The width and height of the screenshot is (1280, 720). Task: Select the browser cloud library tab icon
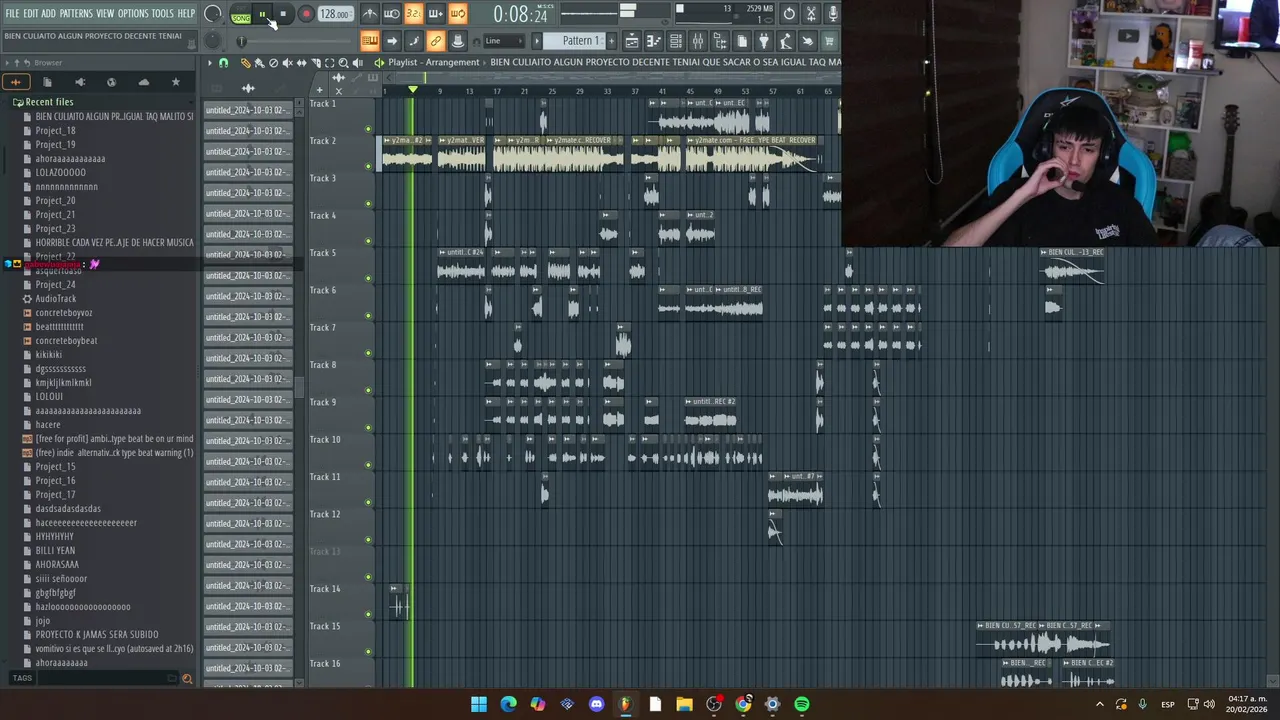[143, 82]
